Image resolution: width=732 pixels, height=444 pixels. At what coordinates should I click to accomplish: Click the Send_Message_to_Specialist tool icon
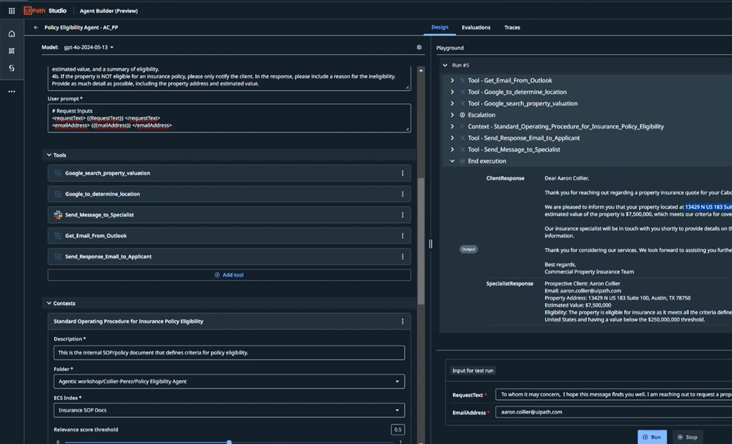coord(58,215)
